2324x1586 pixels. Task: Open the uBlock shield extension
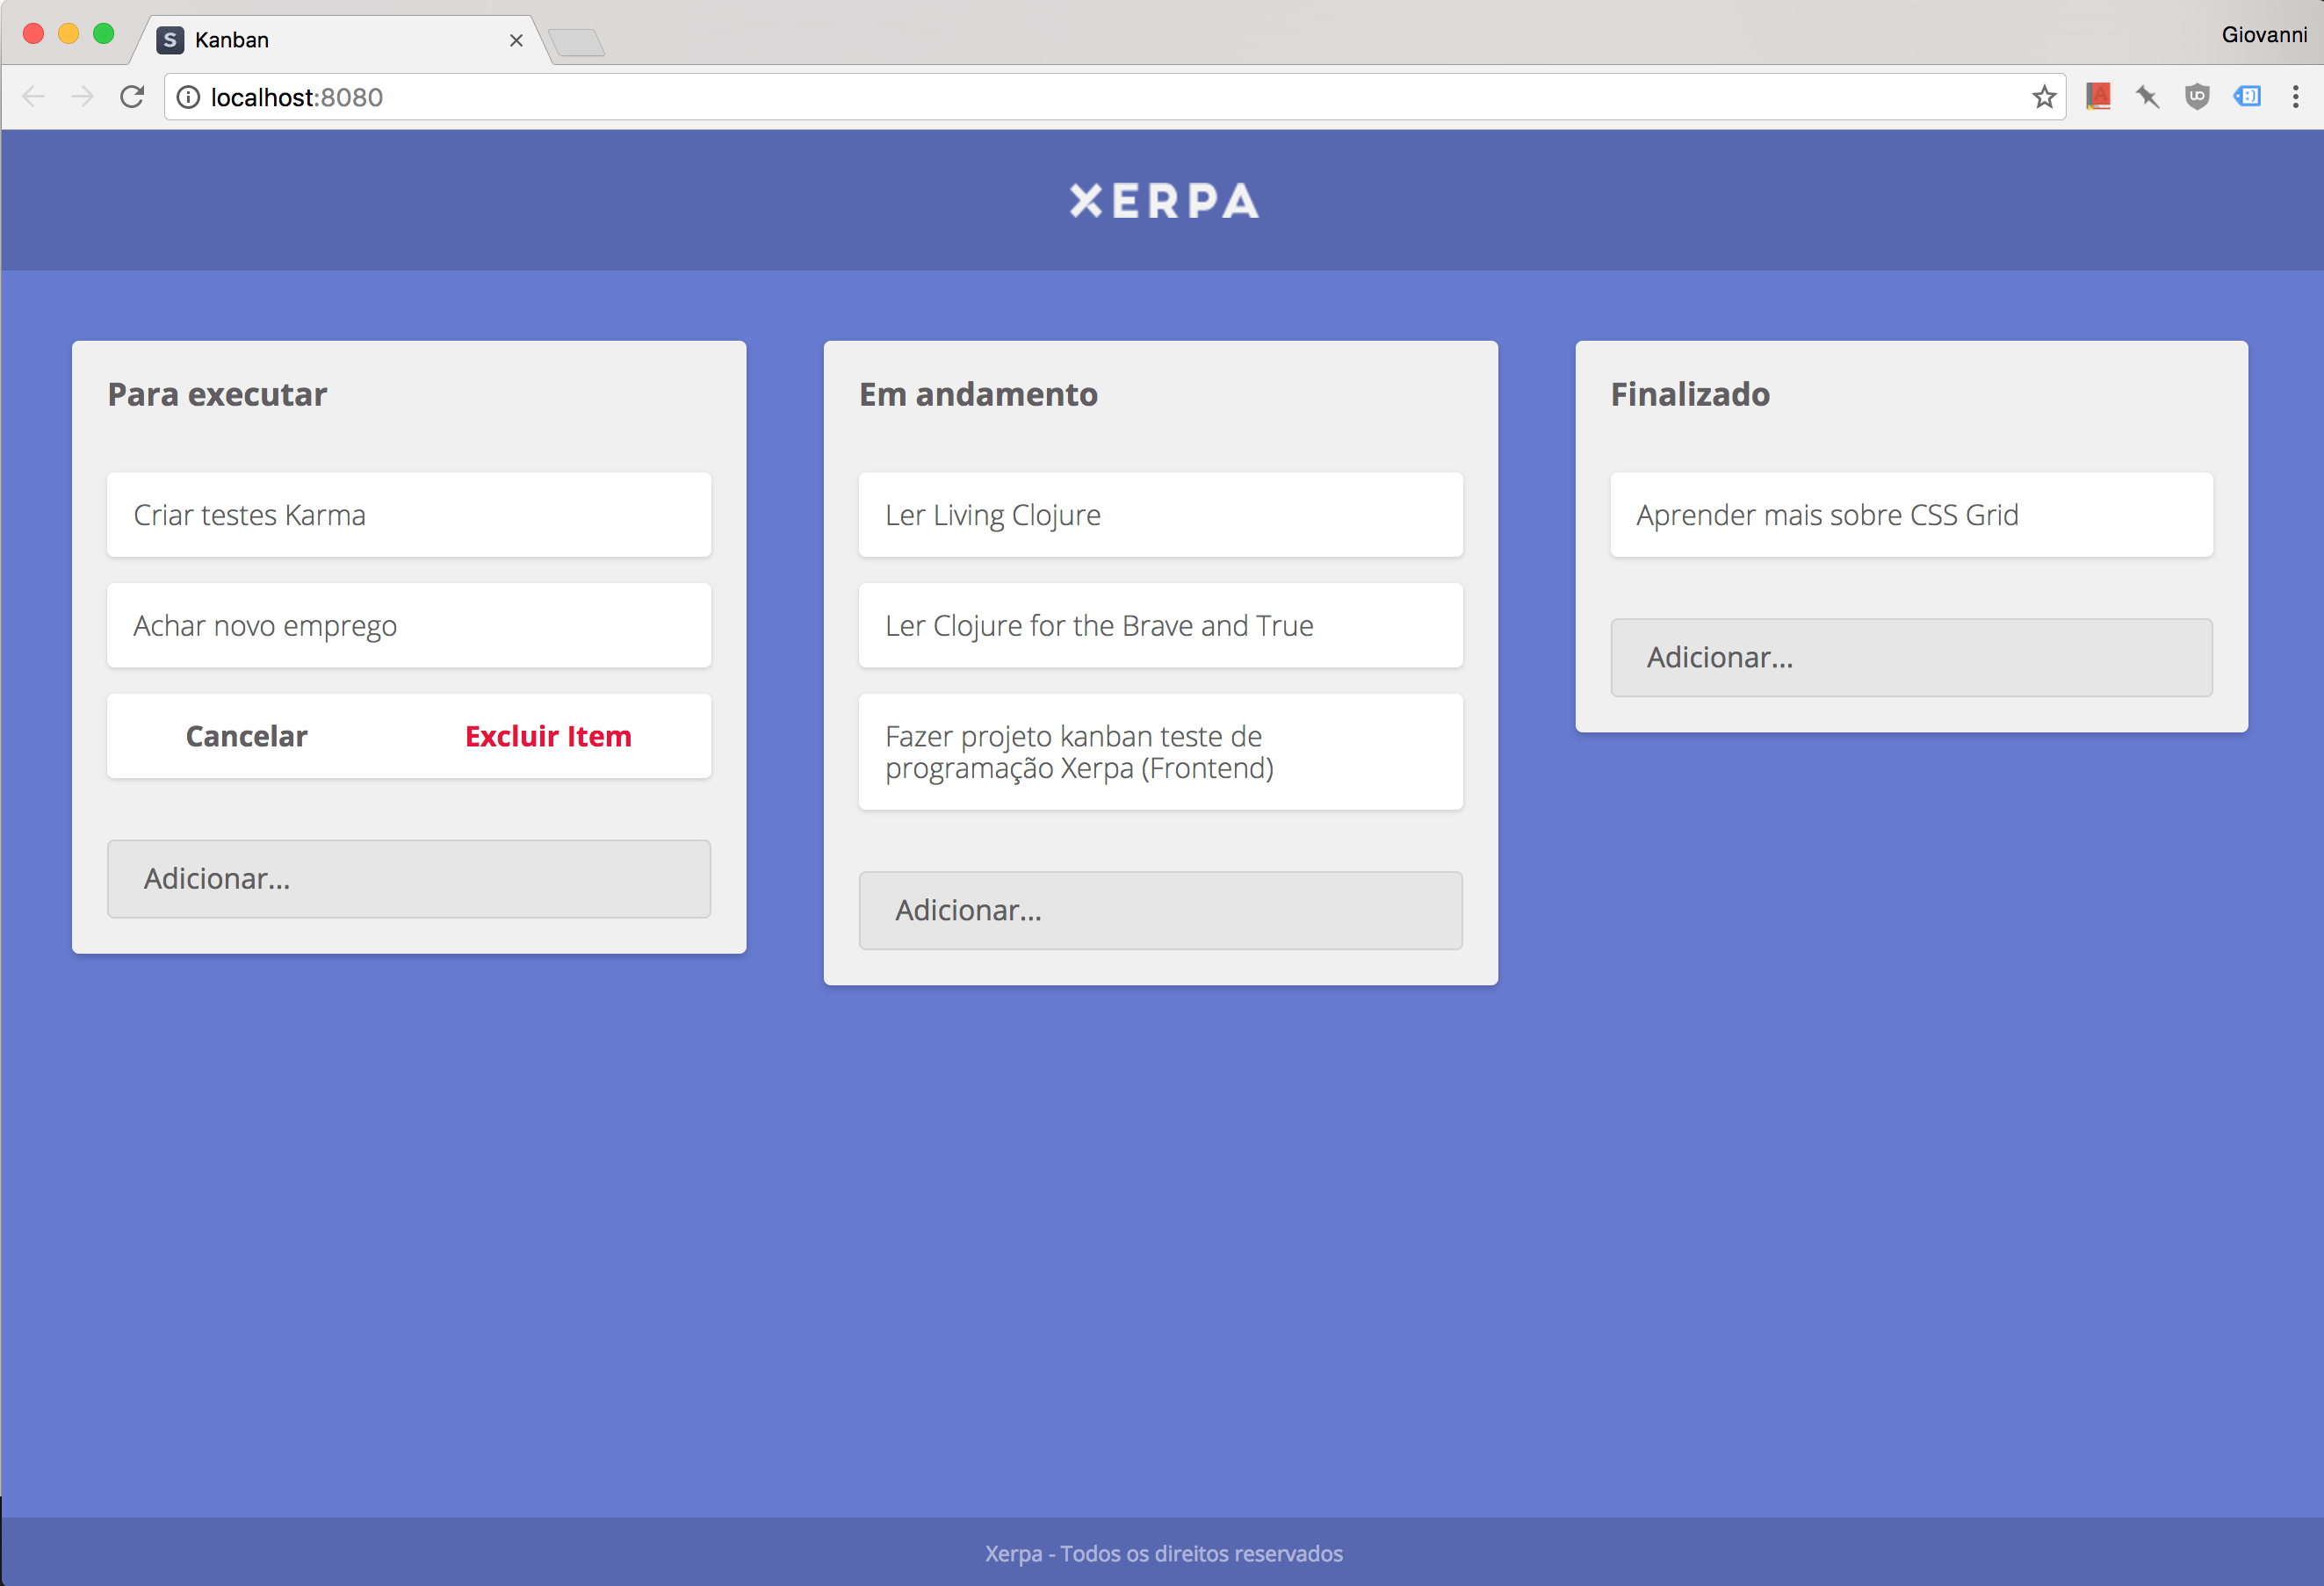point(2197,97)
